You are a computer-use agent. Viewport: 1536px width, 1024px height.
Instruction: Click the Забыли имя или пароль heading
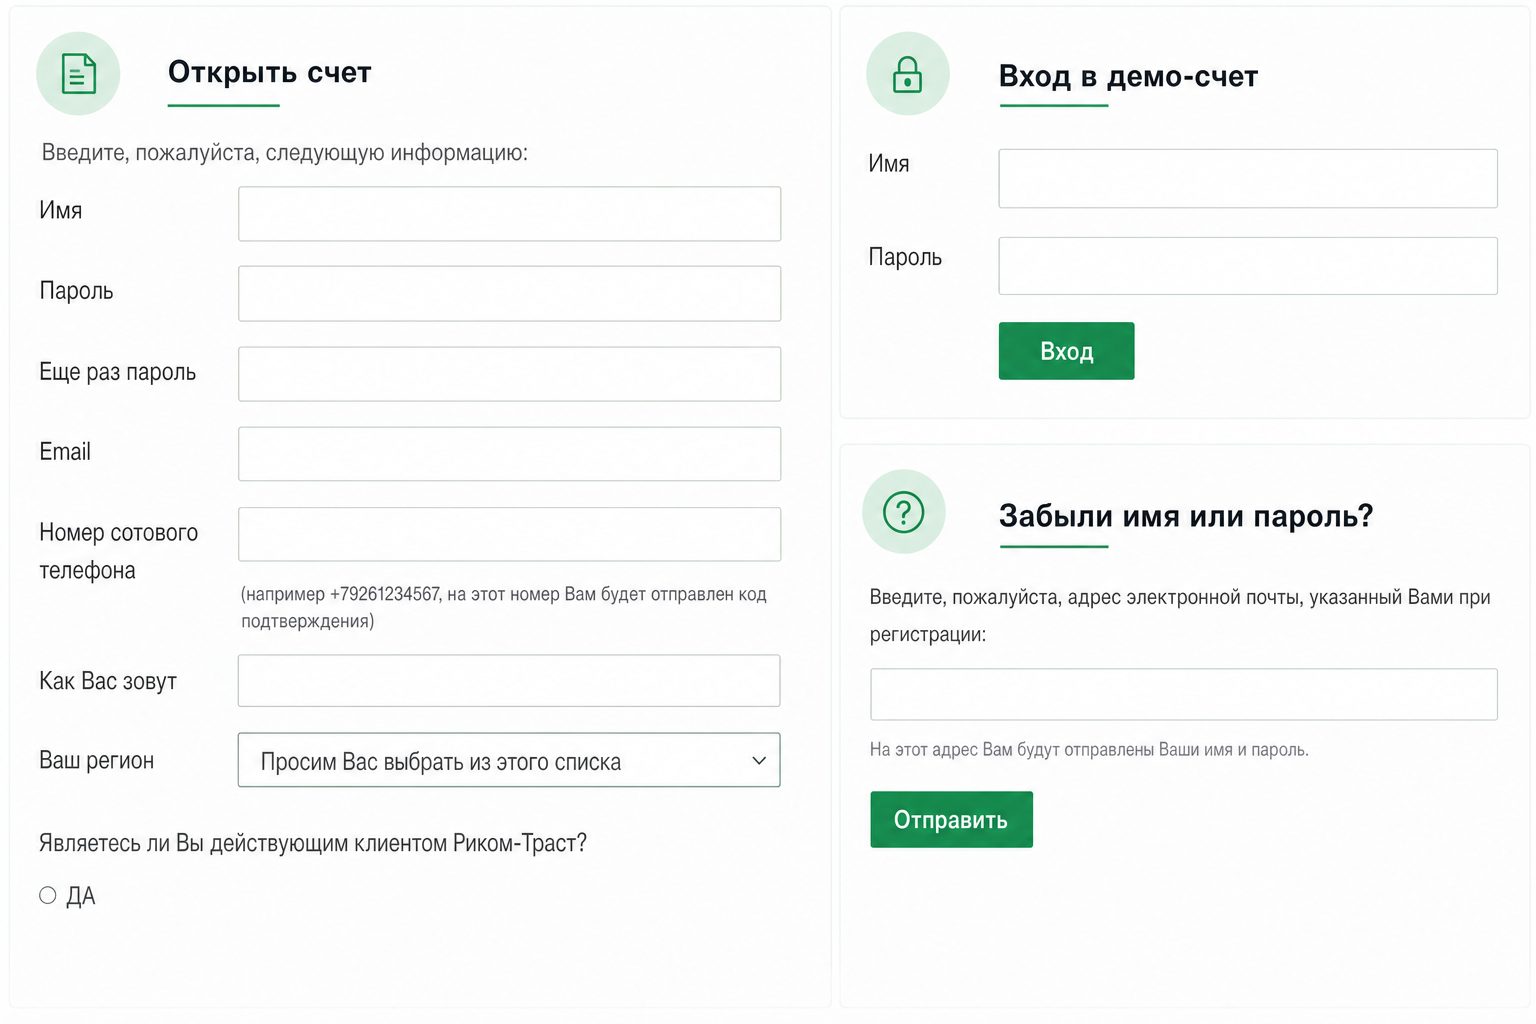[1186, 516]
